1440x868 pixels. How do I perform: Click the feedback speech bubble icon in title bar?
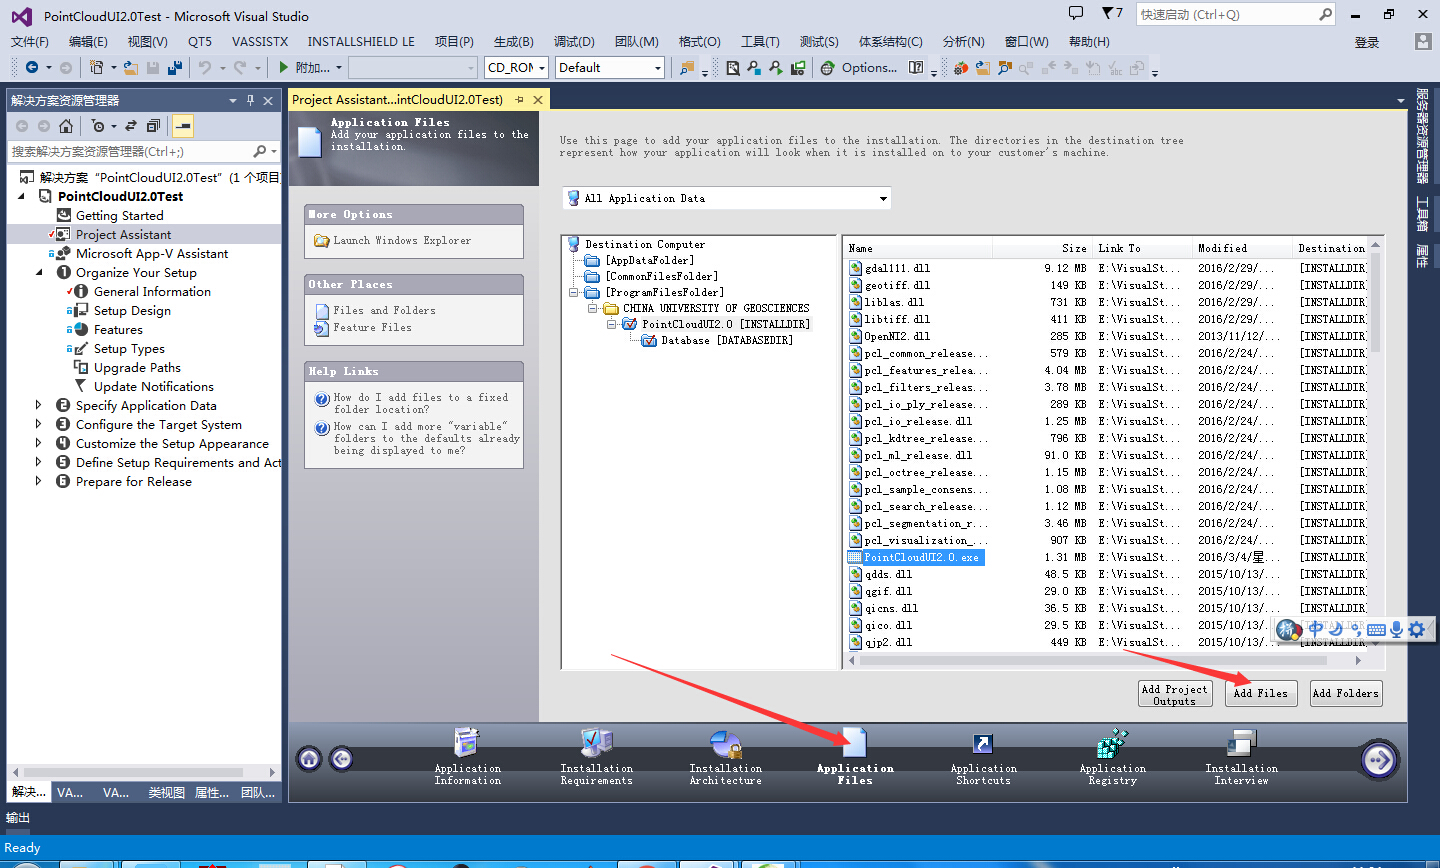click(x=1076, y=14)
